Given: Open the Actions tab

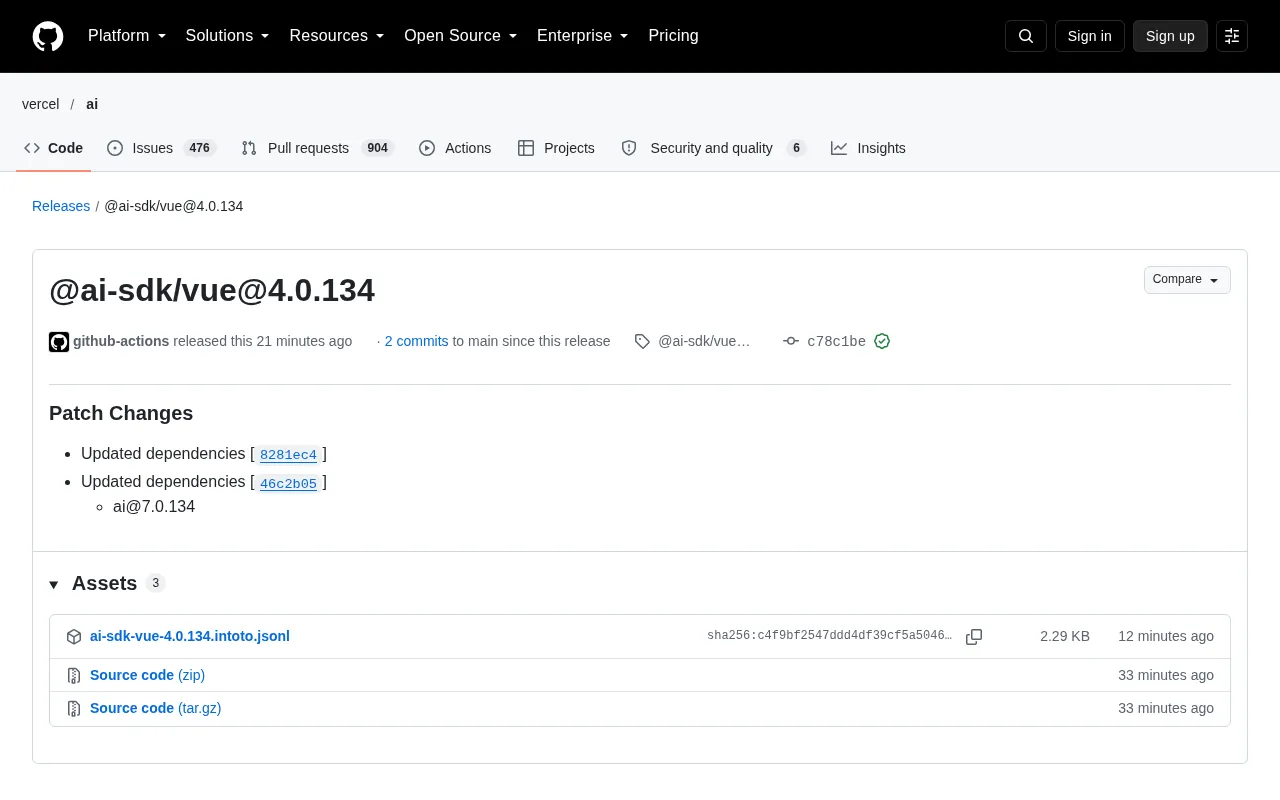Looking at the screenshot, I should pos(455,148).
